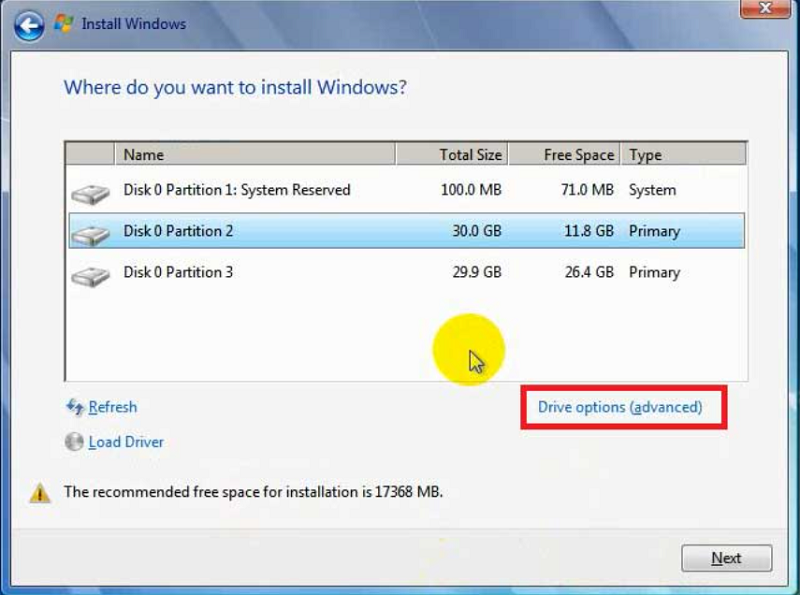Image resolution: width=800 pixels, height=595 pixels.
Task: Click the yellow warning triangle icon
Action: 39,492
